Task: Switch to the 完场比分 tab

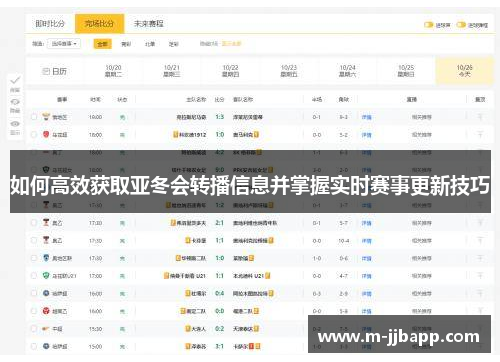Action: pyautogui.click(x=99, y=24)
